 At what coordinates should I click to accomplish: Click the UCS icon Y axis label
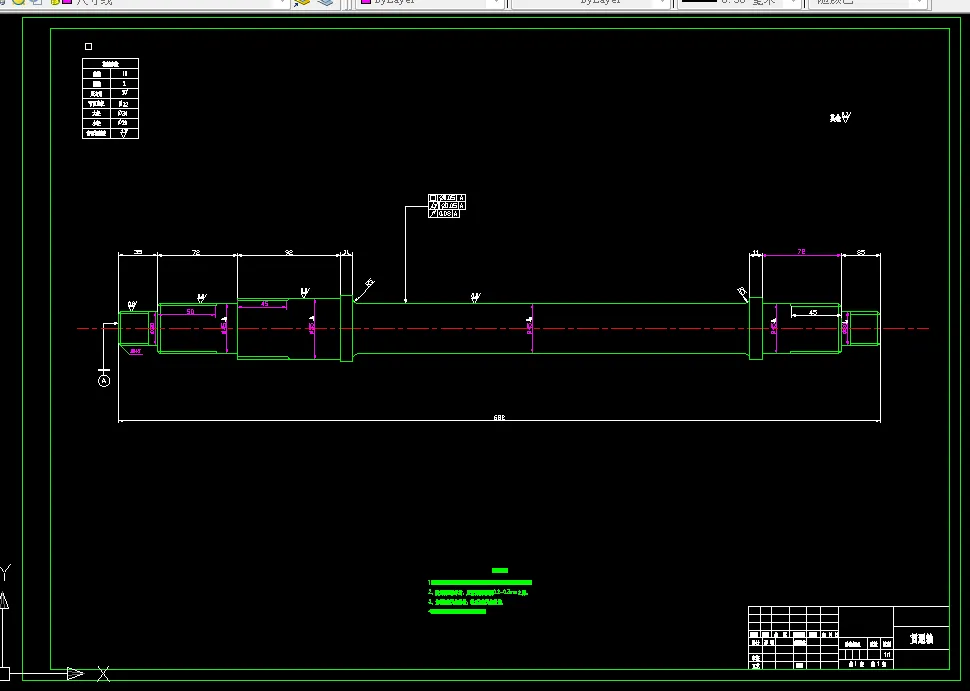6,572
